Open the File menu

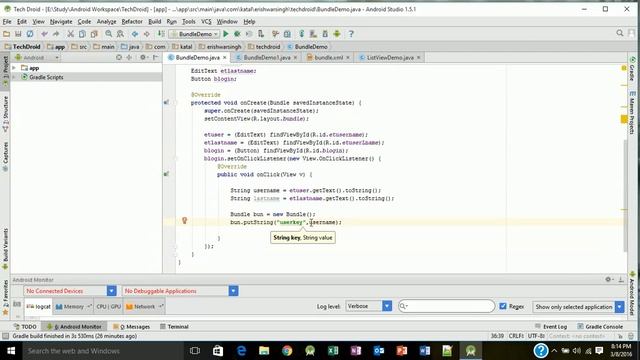[x=7, y=22]
